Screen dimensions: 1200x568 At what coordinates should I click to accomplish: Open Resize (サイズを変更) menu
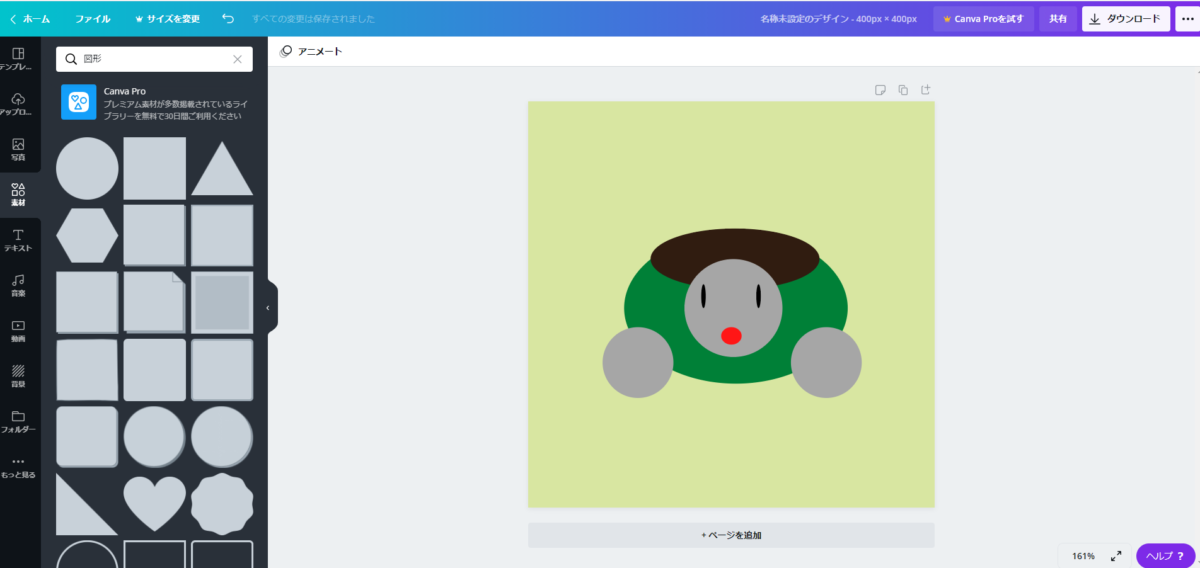coord(167,18)
